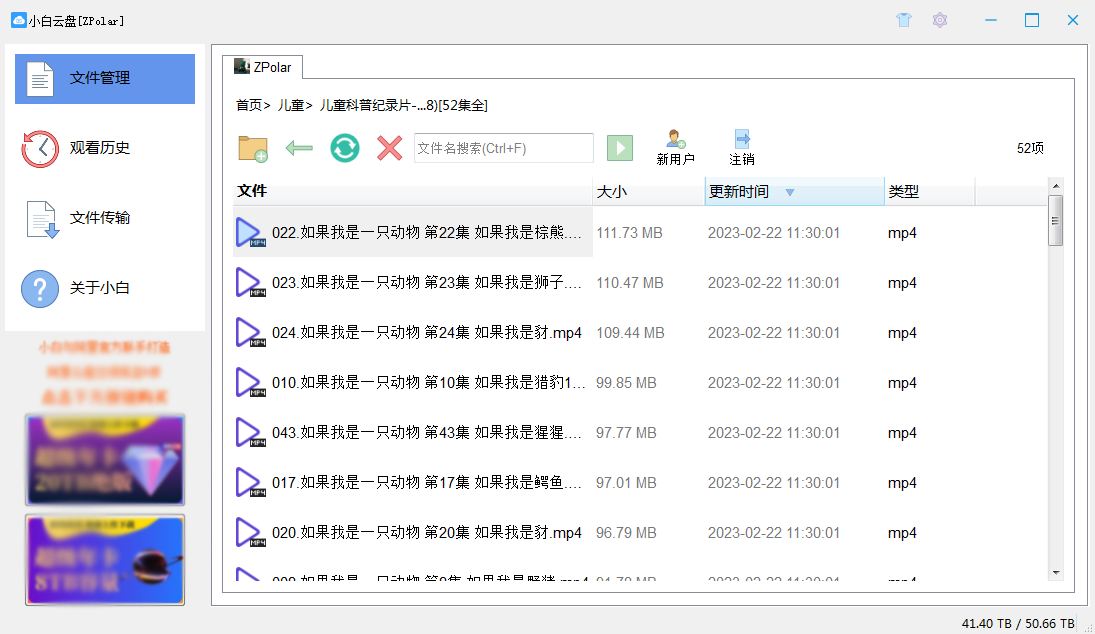Log out using 注销 icon
Viewport: 1095px width, 634px height.
(741, 147)
